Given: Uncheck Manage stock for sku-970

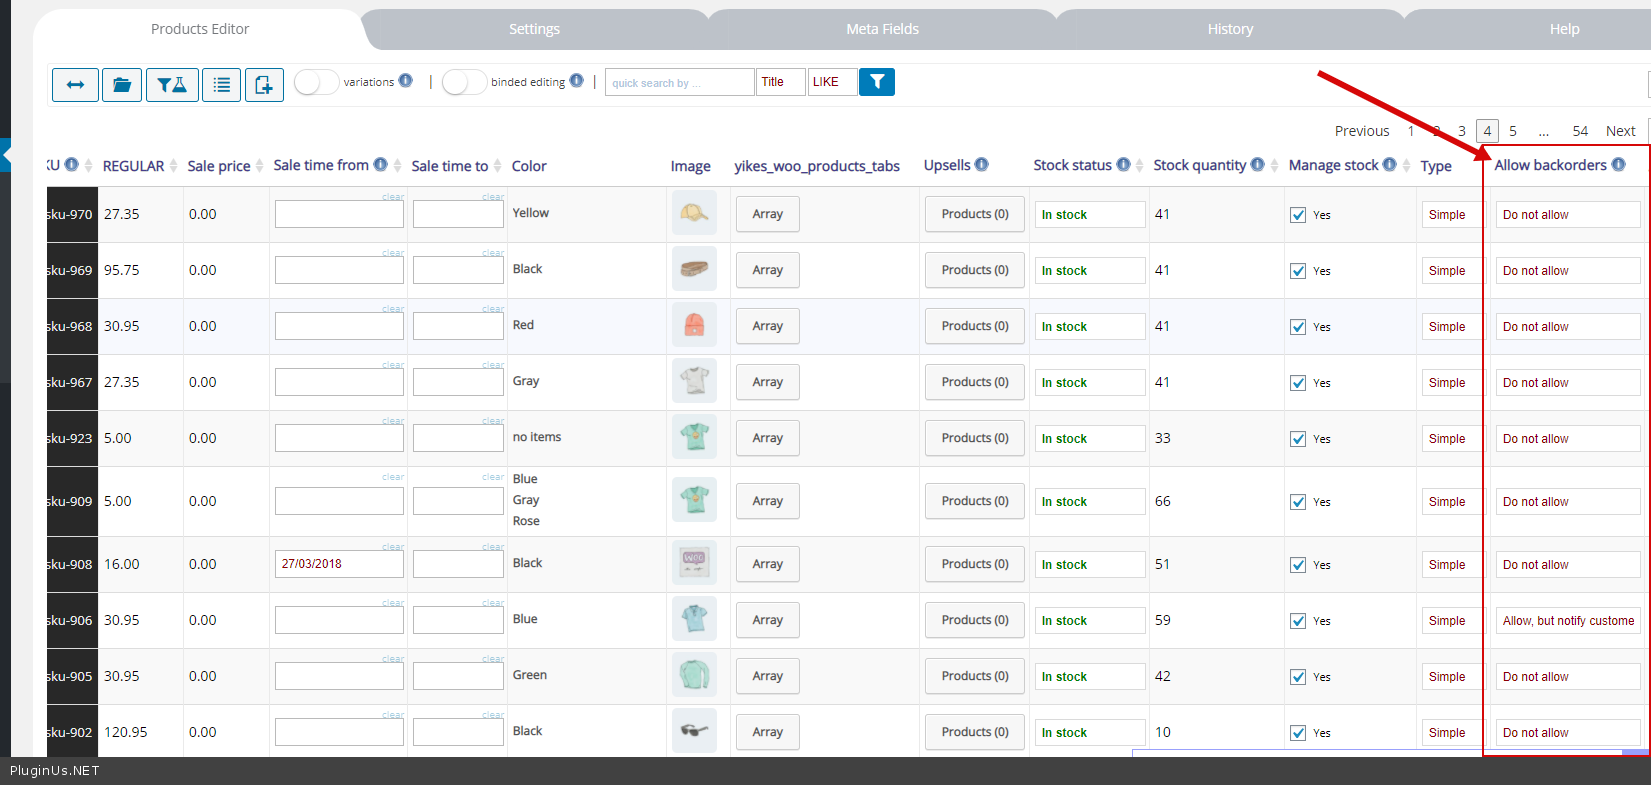Looking at the screenshot, I should (x=1298, y=215).
